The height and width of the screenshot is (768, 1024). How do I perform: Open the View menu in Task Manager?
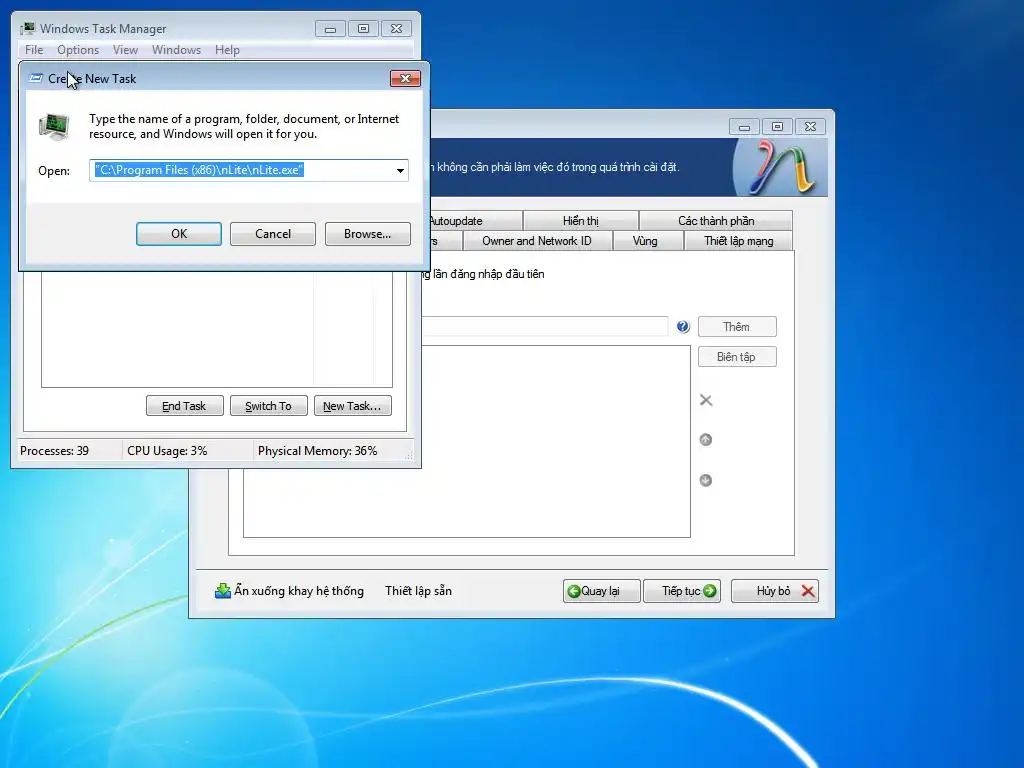coord(125,50)
